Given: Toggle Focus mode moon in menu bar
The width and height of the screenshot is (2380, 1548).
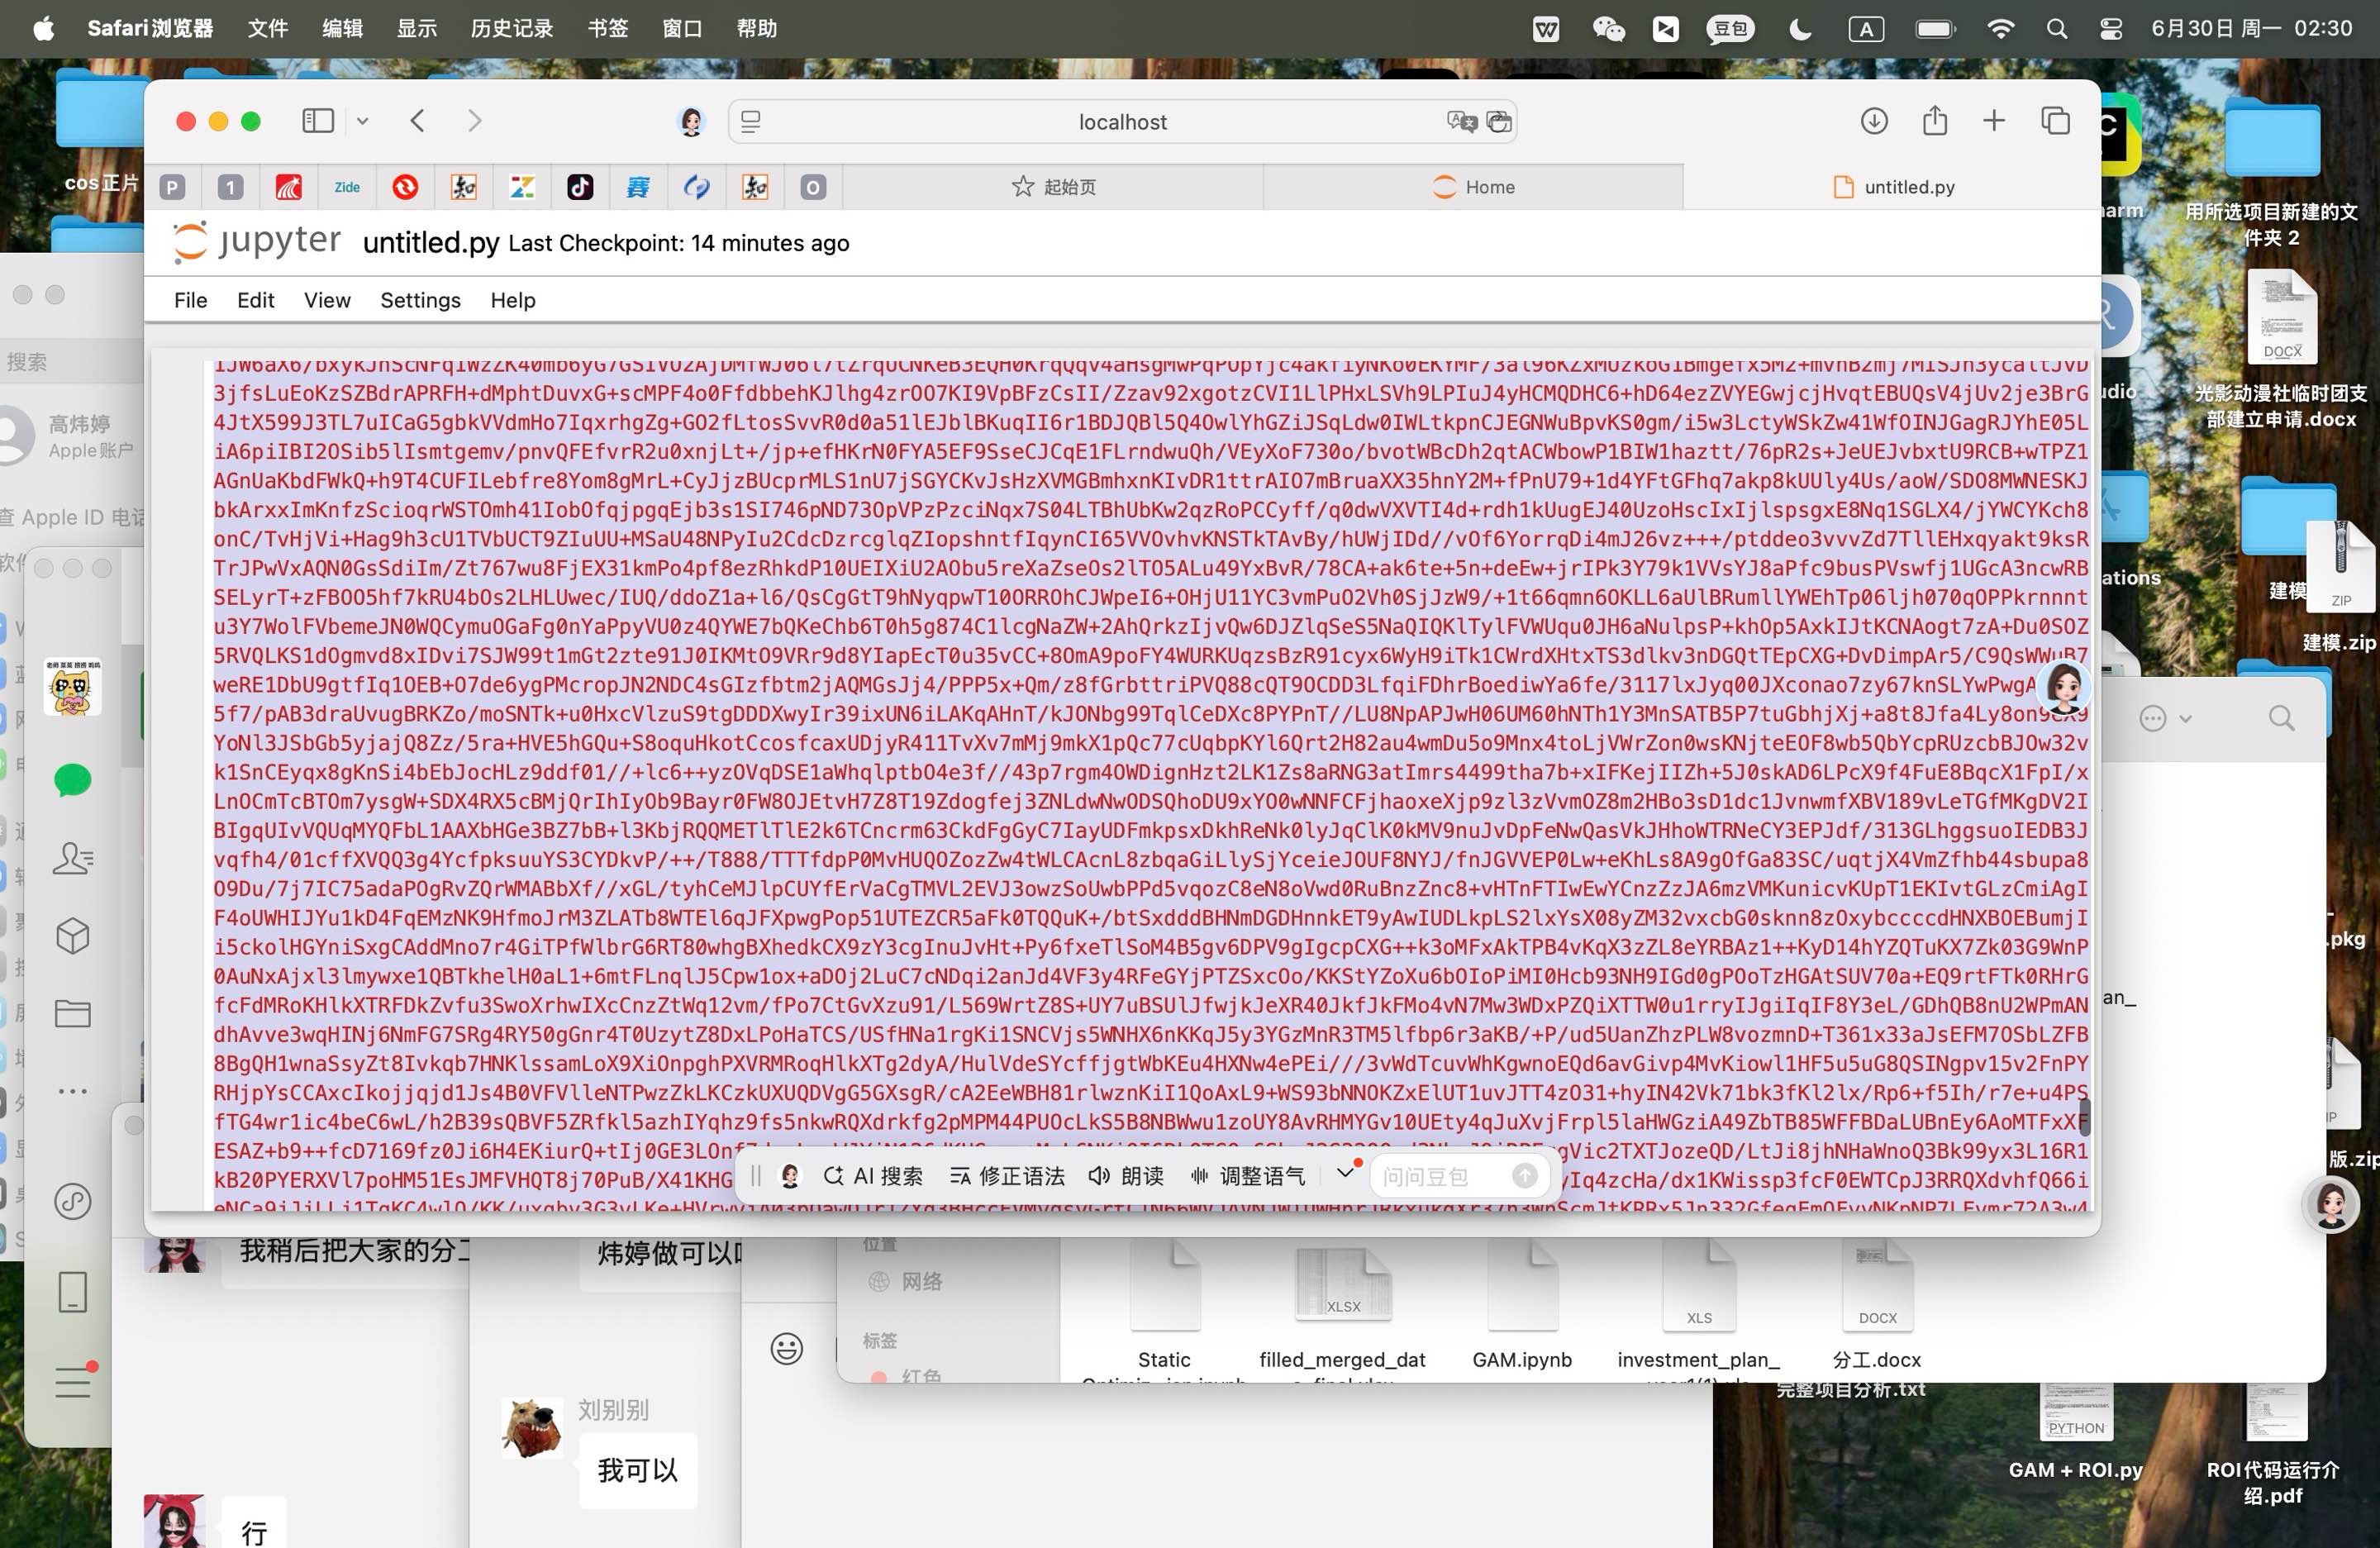Looking at the screenshot, I should 1800,29.
